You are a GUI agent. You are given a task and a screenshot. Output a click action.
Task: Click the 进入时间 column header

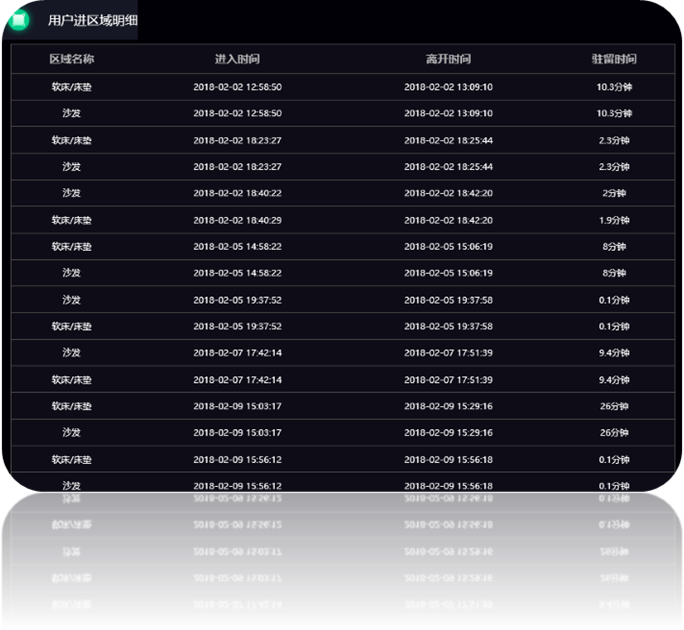pyautogui.click(x=237, y=59)
